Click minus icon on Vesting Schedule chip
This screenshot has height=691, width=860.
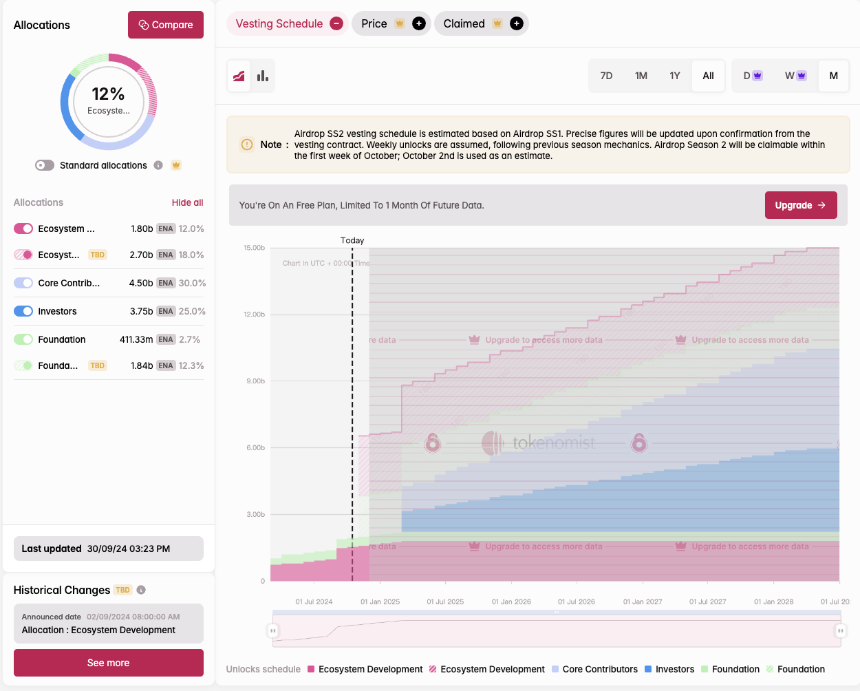click(336, 24)
